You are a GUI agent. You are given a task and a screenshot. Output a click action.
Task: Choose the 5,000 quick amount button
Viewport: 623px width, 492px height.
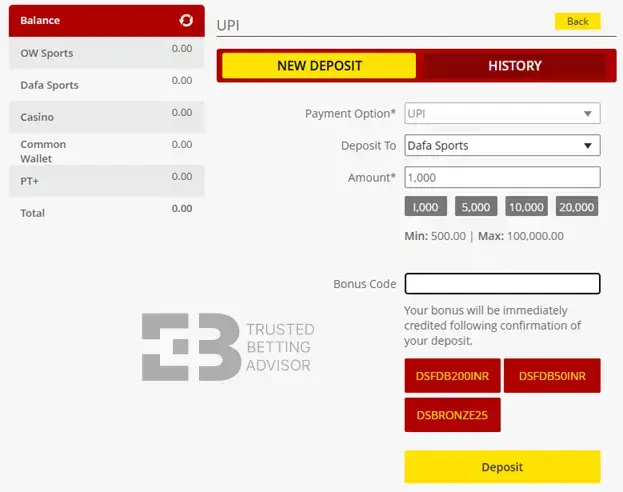(476, 207)
